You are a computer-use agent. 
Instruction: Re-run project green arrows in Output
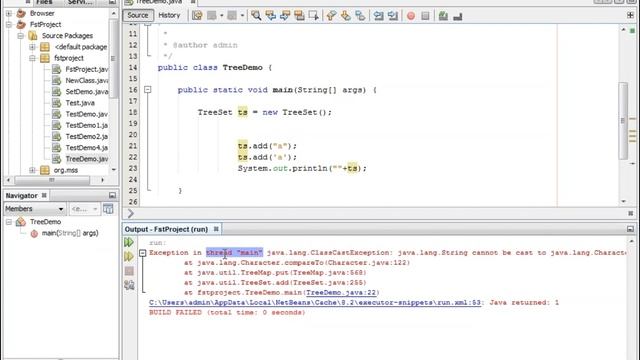129,242
